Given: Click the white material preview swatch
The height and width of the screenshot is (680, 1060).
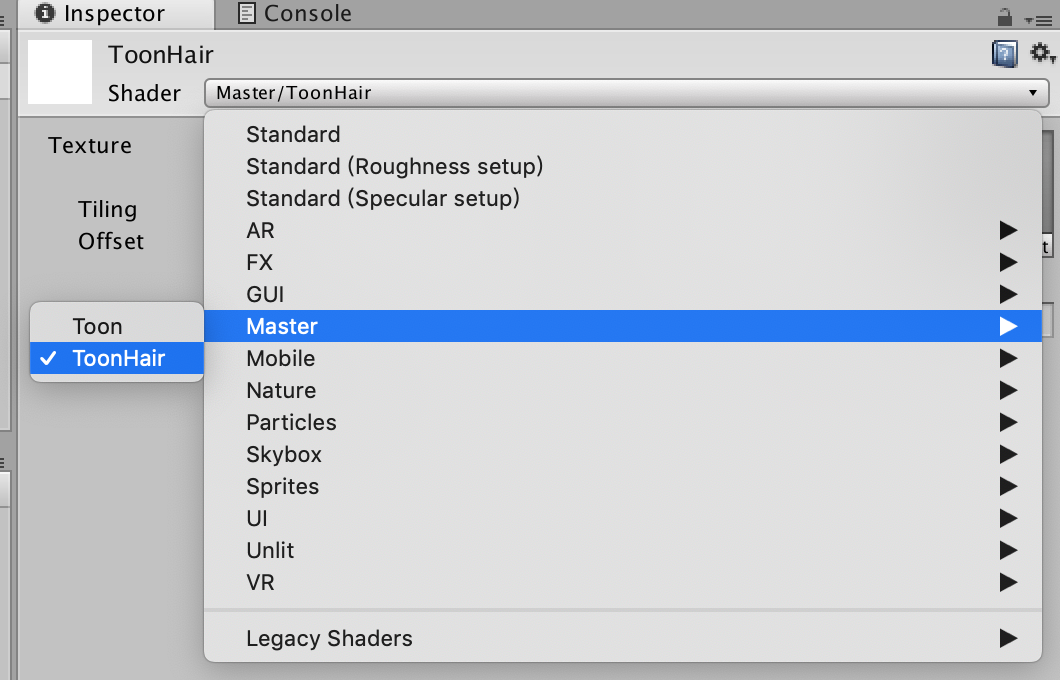Looking at the screenshot, I should (x=60, y=72).
